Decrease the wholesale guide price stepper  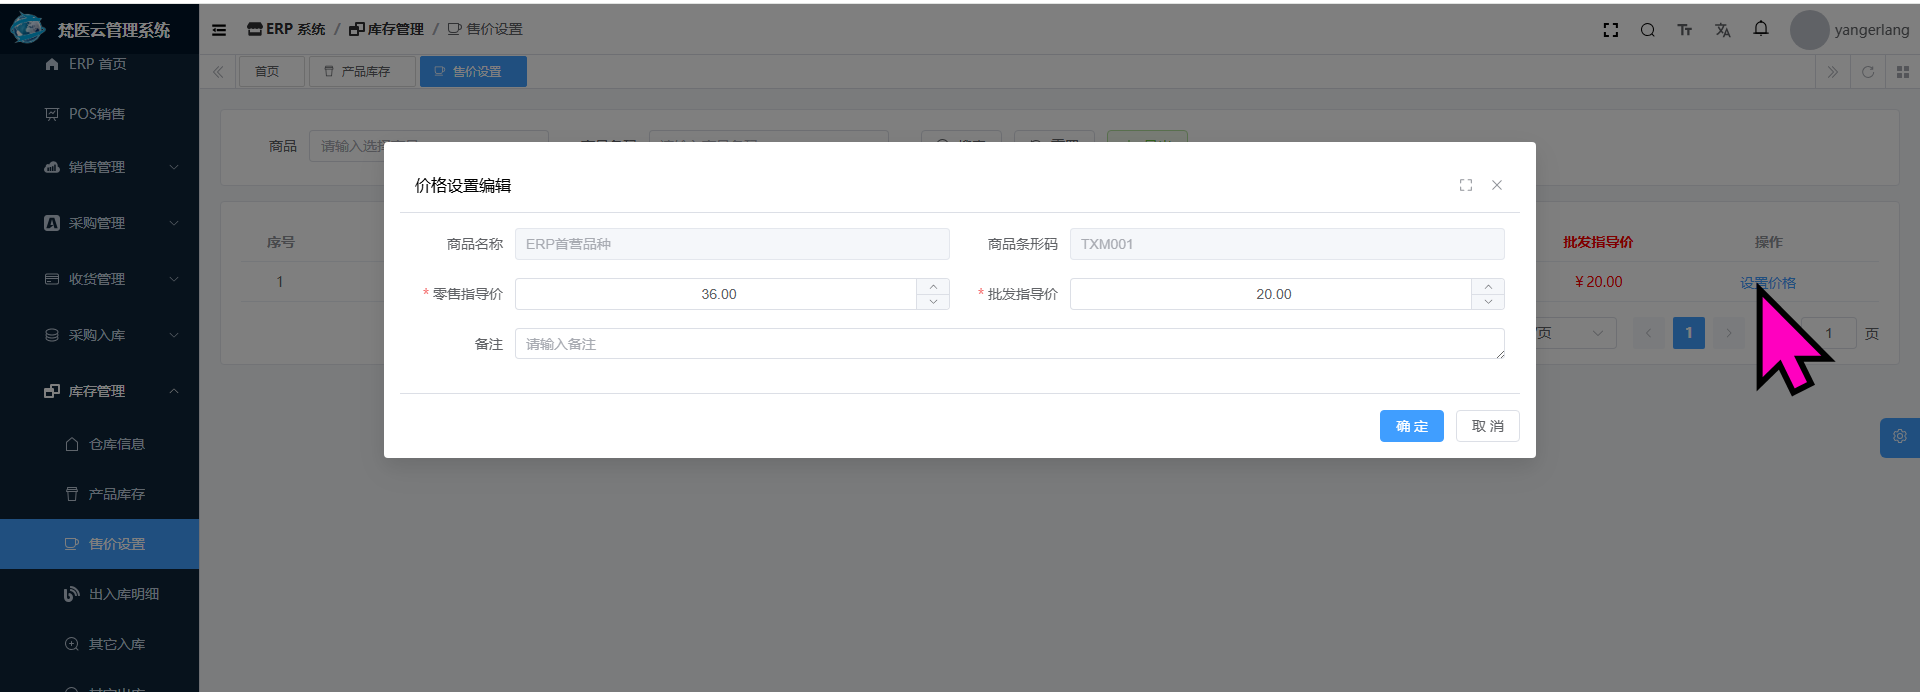[1488, 301]
